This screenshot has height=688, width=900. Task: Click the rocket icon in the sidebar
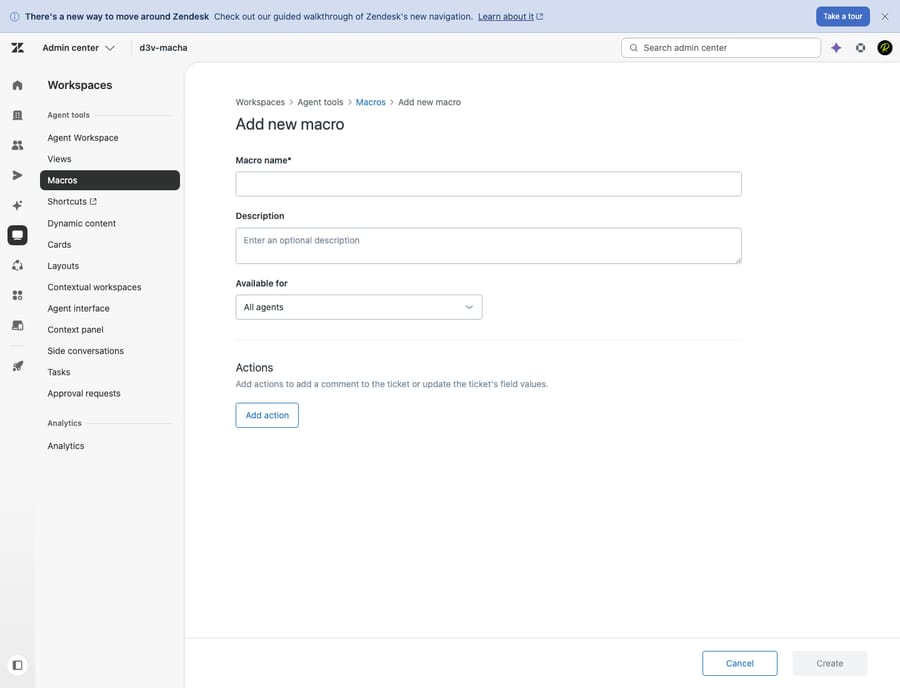(18, 366)
